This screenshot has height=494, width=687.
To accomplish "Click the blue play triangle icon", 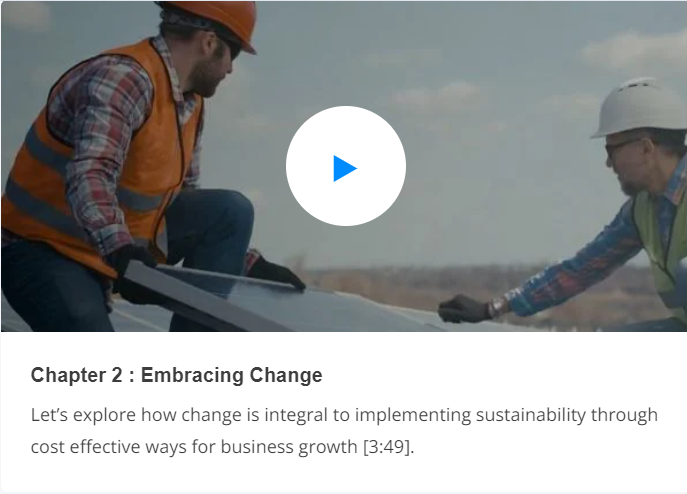I will (345, 168).
